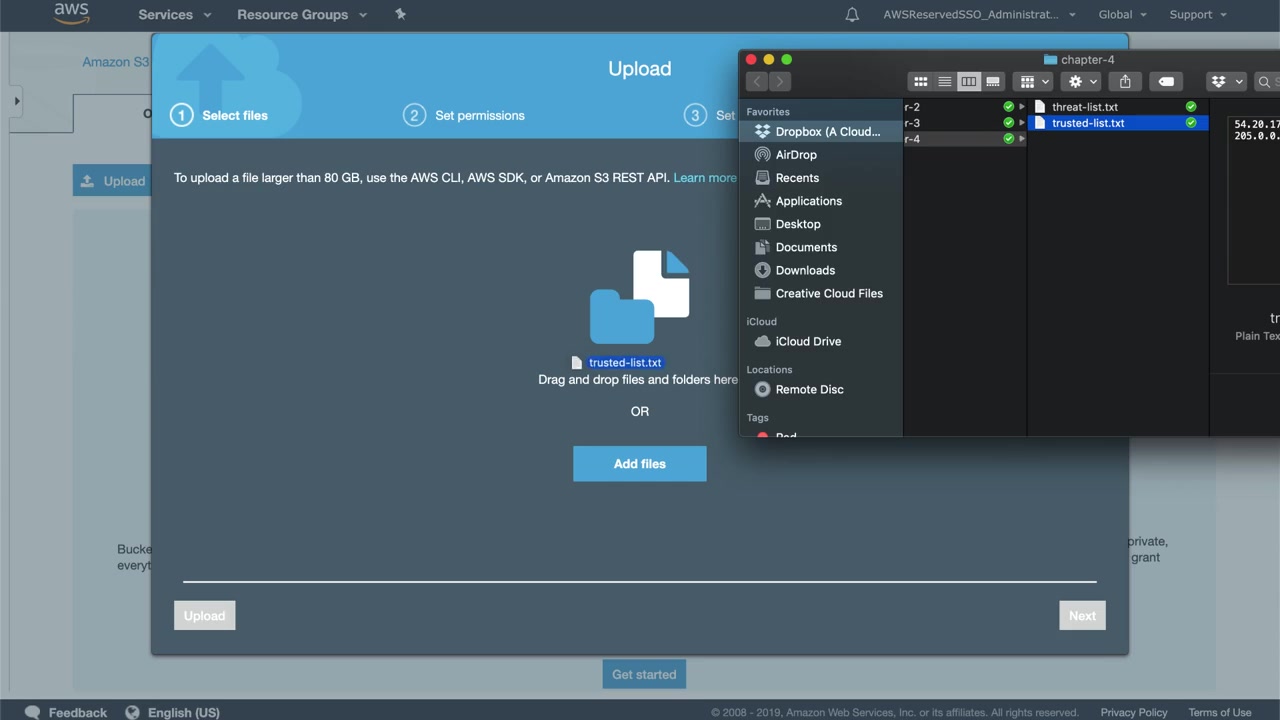Go to step 3 of upload wizard
Image resolution: width=1280 pixels, height=720 pixels.
tap(710, 115)
